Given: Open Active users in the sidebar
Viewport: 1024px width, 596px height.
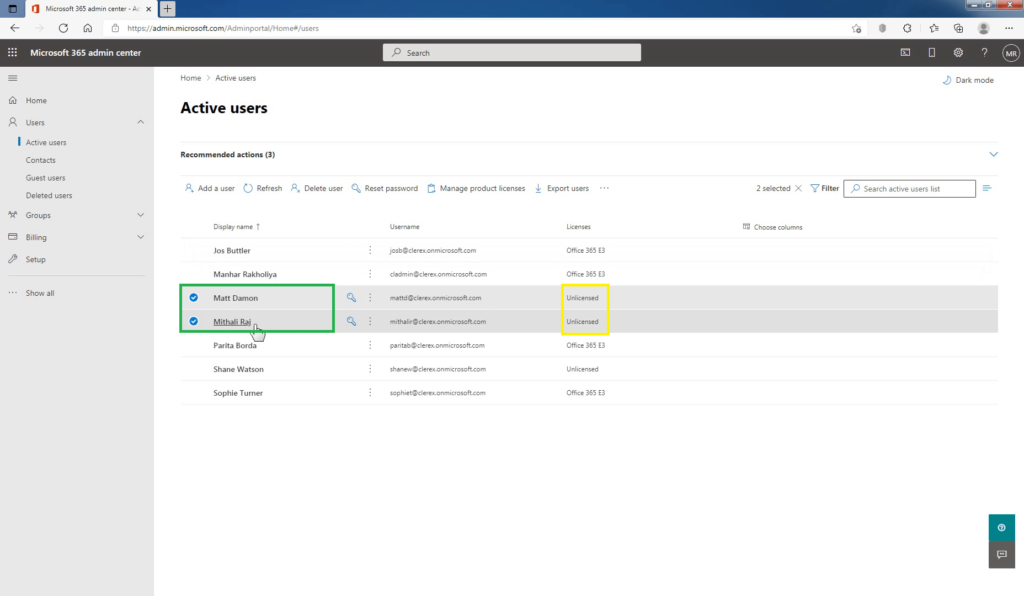Looking at the screenshot, I should tap(46, 142).
